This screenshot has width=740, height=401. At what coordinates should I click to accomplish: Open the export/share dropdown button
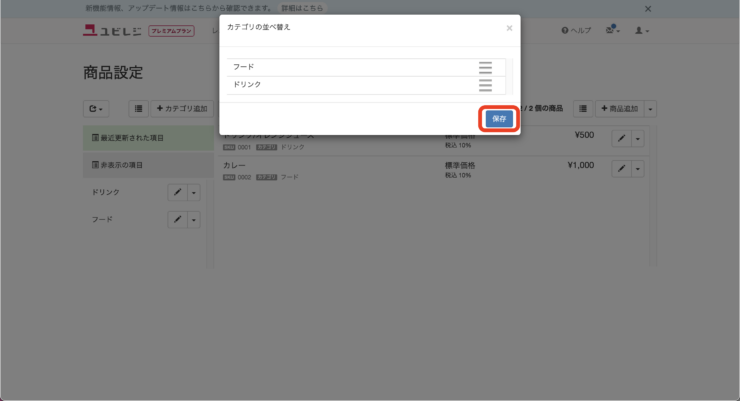[x=96, y=109]
